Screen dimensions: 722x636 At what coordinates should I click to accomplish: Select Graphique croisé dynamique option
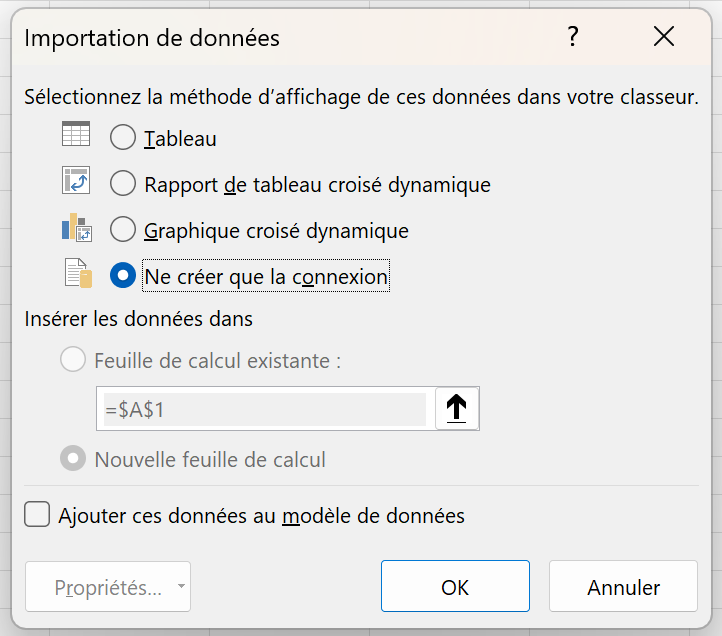[x=123, y=229]
